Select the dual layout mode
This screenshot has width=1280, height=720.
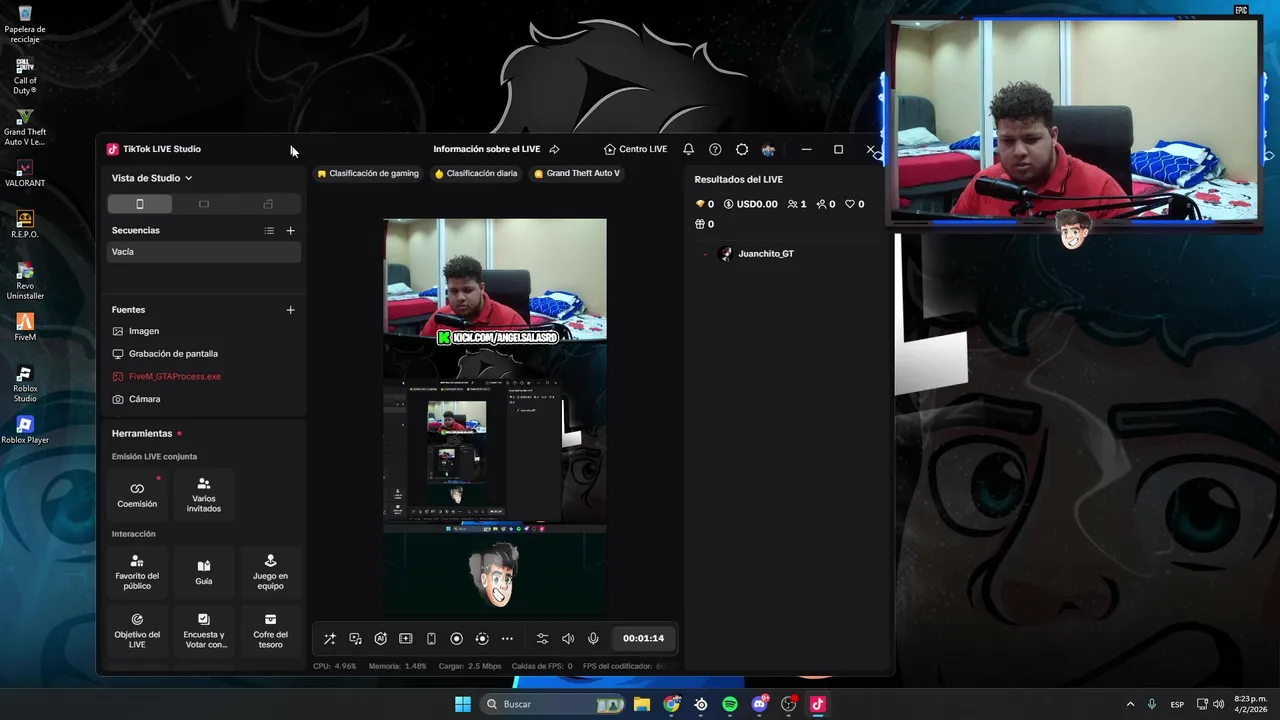pos(268,204)
